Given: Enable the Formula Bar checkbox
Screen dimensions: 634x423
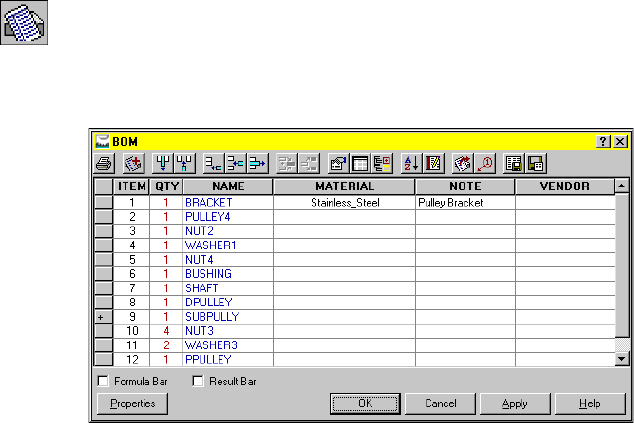Looking at the screenshot, I should (103, 381).
